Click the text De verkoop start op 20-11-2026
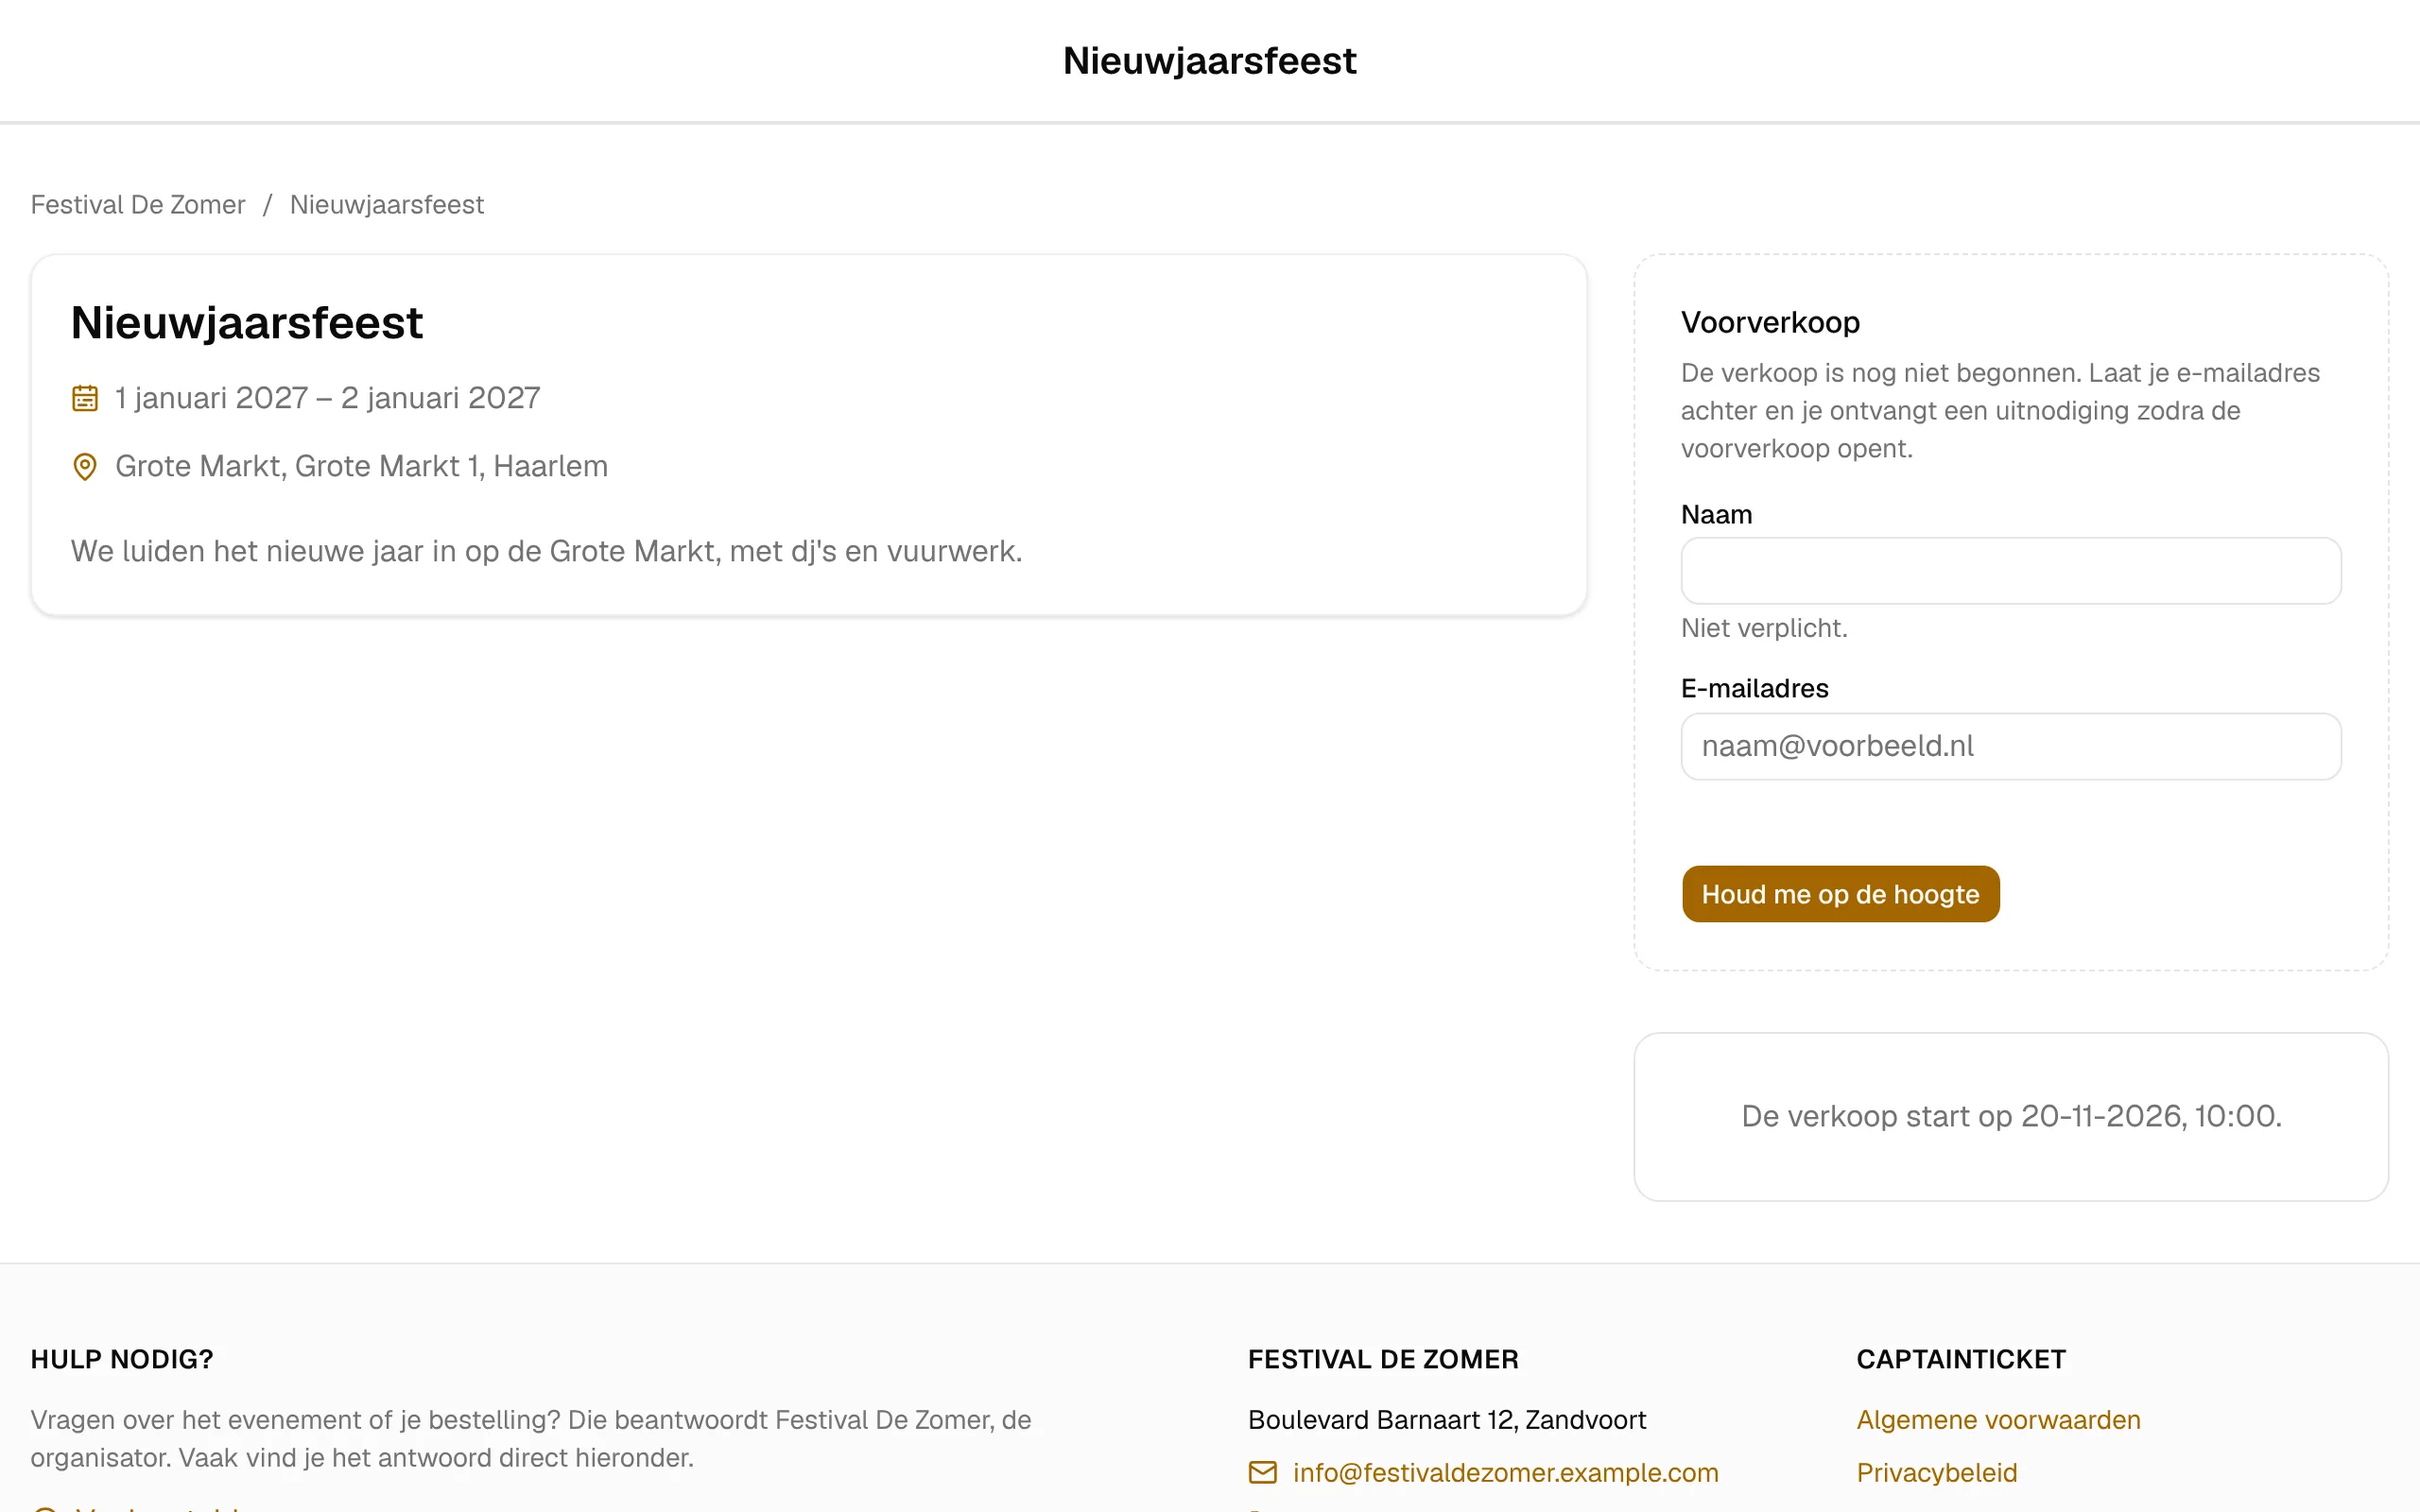 click(x=2011, y=1116)
